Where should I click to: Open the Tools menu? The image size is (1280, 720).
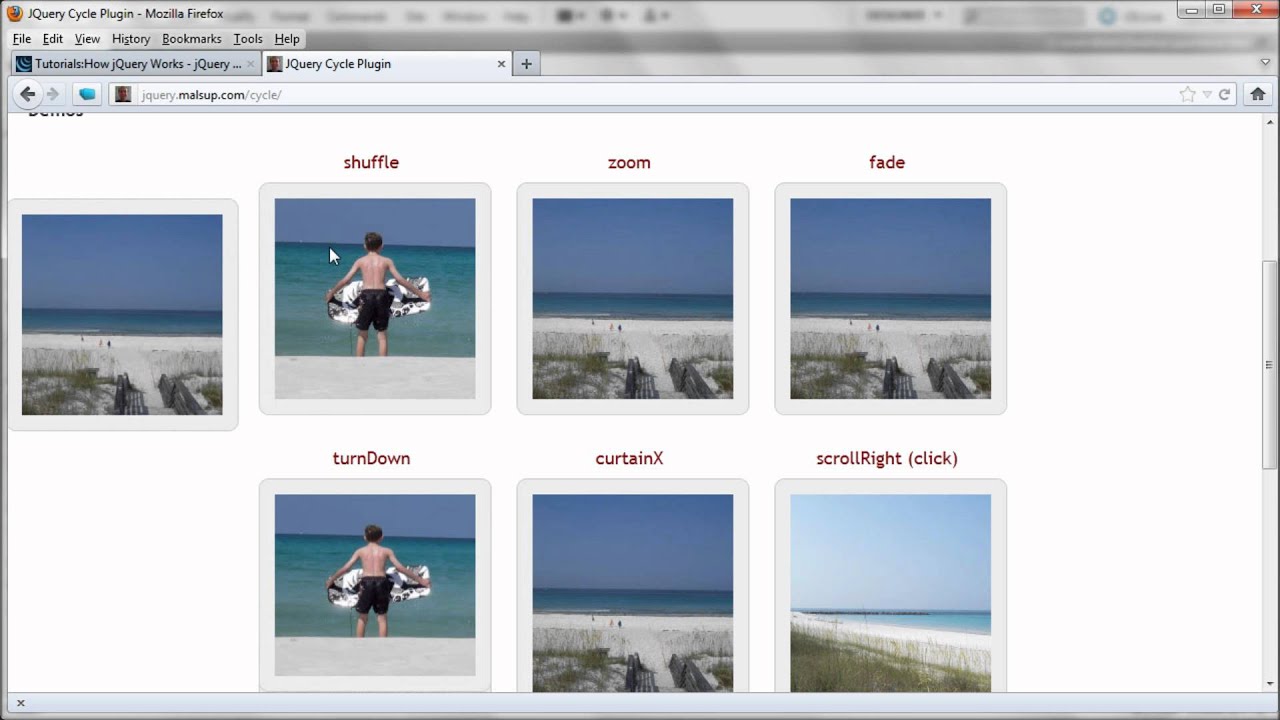[x=248, y=39]
